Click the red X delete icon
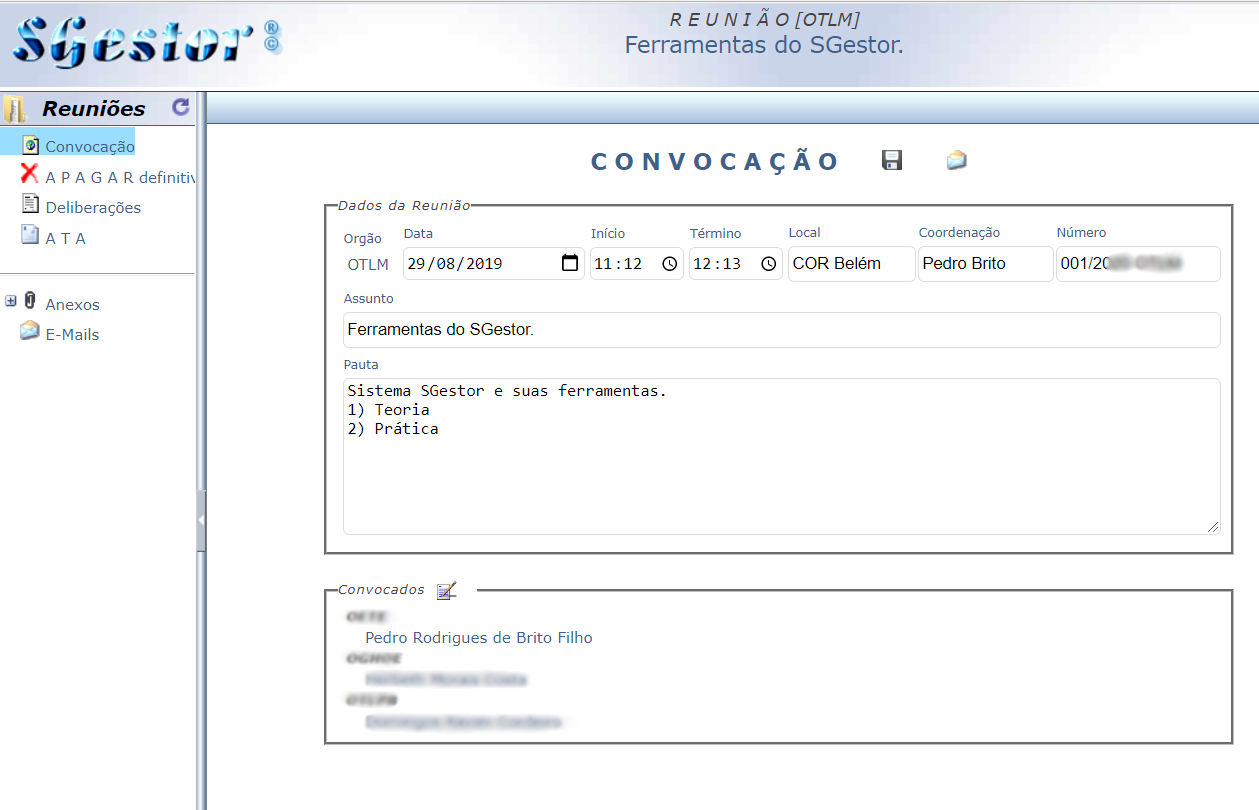This screenshot has height=810, width=1259. (30, 174)
